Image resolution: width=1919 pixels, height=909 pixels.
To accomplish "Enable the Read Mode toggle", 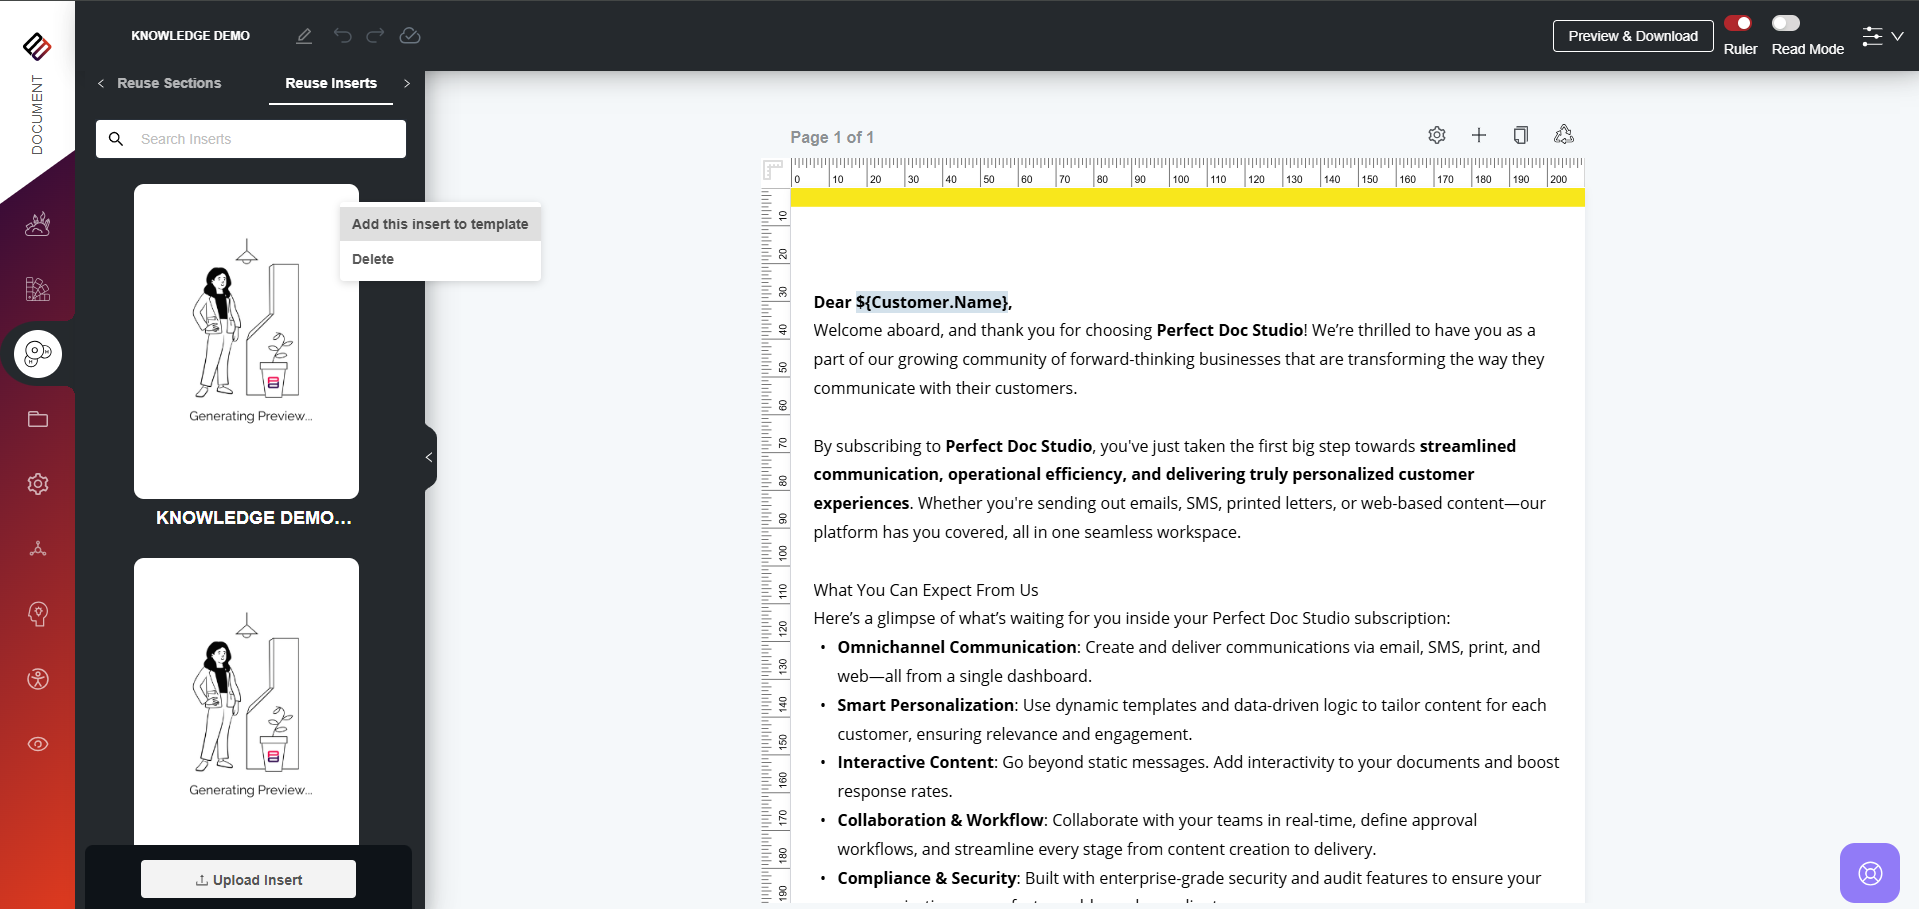I will 1785,23.
